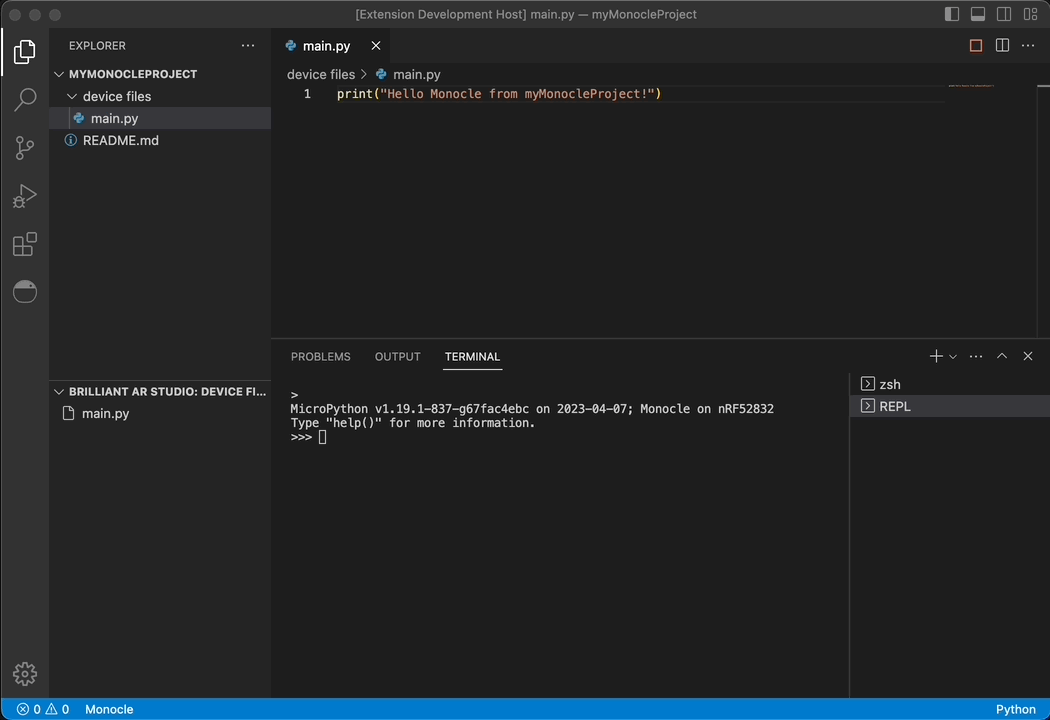Collapse the MYMONOCLEPROJECT folder section
This screenshot has width=1050, height=720.
point(160,74)
